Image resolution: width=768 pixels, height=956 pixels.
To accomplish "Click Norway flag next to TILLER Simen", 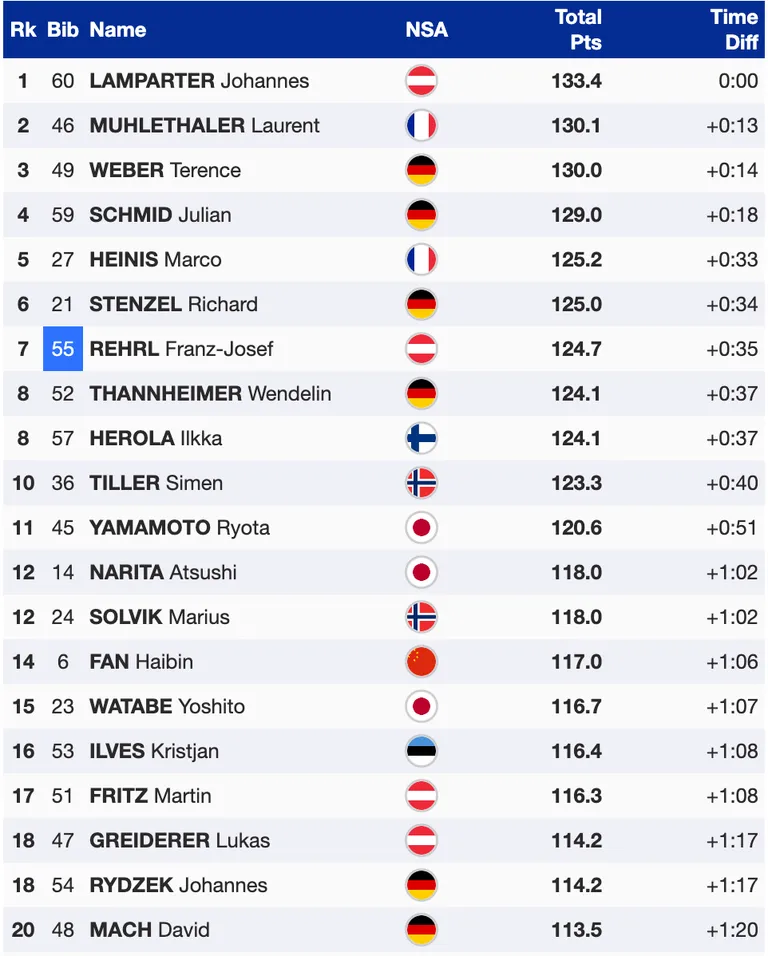I will pos(421,483).
